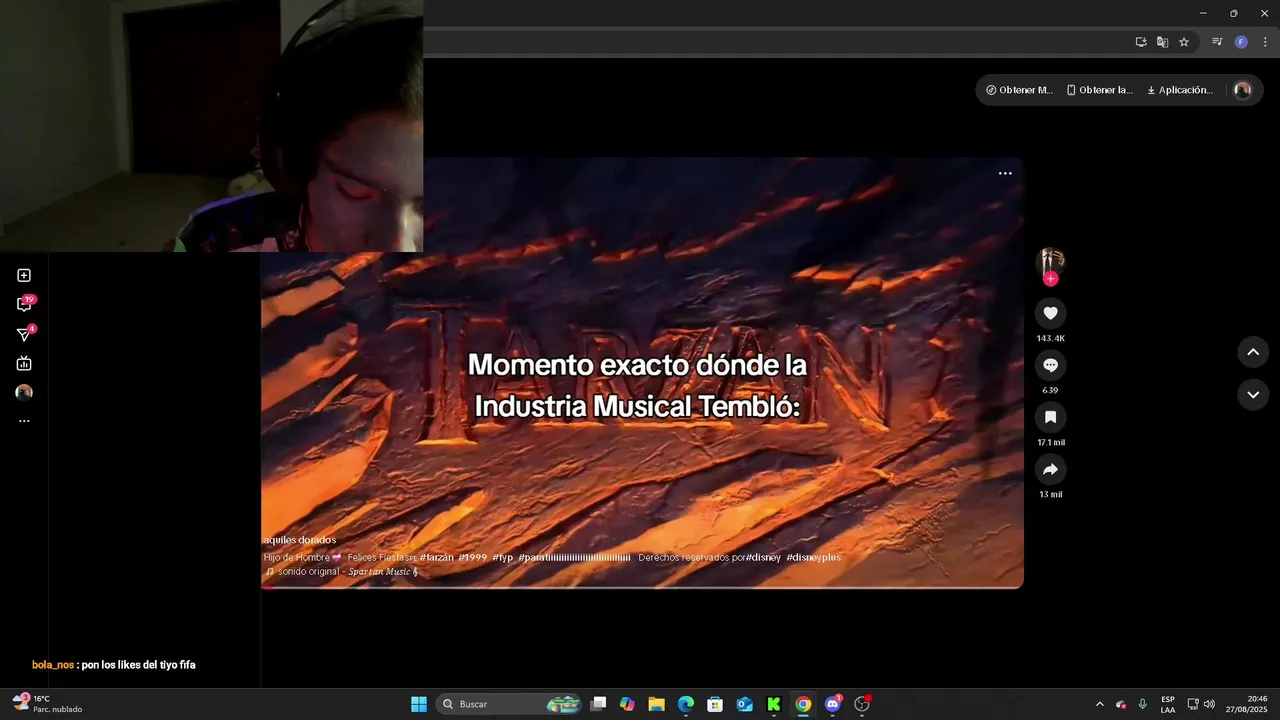Click the install app icon in address bar

pos(1141,42)
